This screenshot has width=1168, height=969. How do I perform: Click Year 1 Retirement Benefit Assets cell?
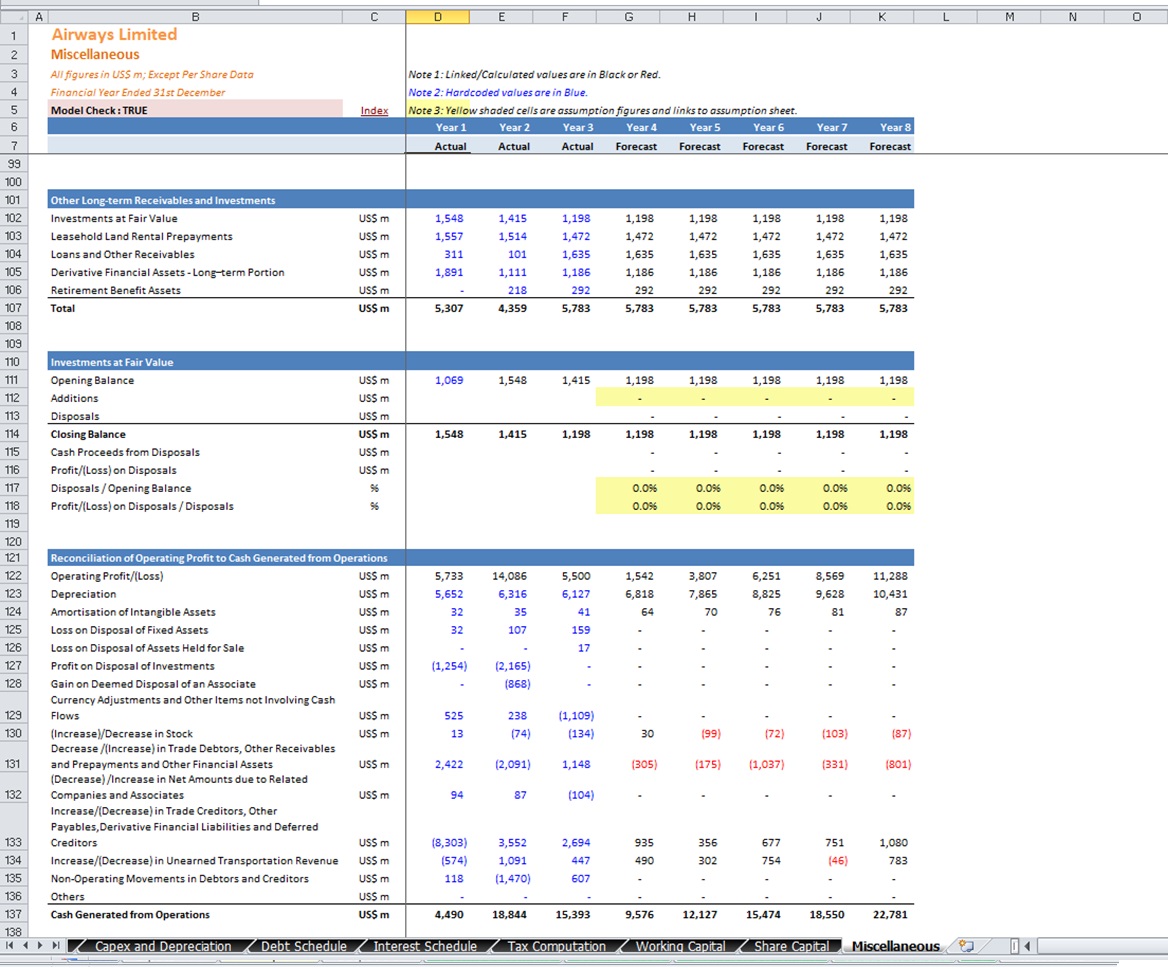pos(437,290)
